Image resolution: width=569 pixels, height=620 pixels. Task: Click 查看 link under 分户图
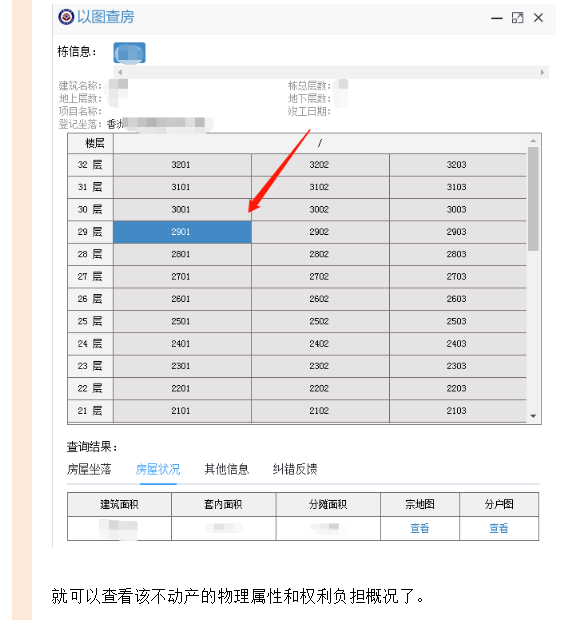tap(499, 528)
